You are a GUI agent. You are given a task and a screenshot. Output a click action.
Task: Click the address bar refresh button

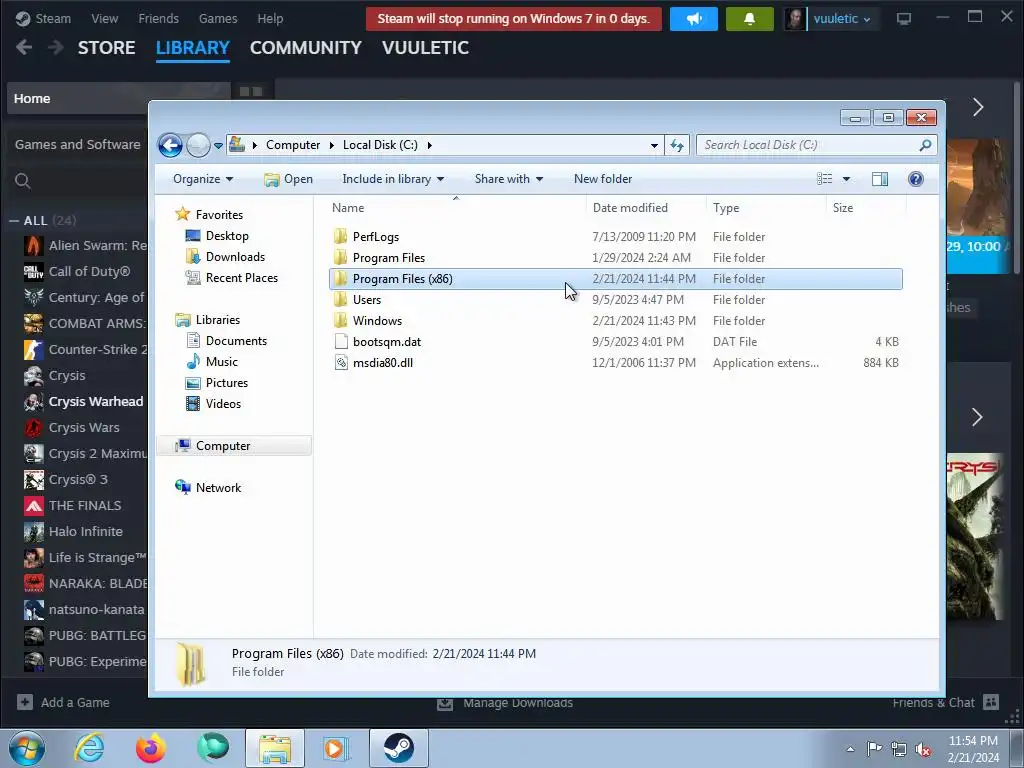point(677,145)
